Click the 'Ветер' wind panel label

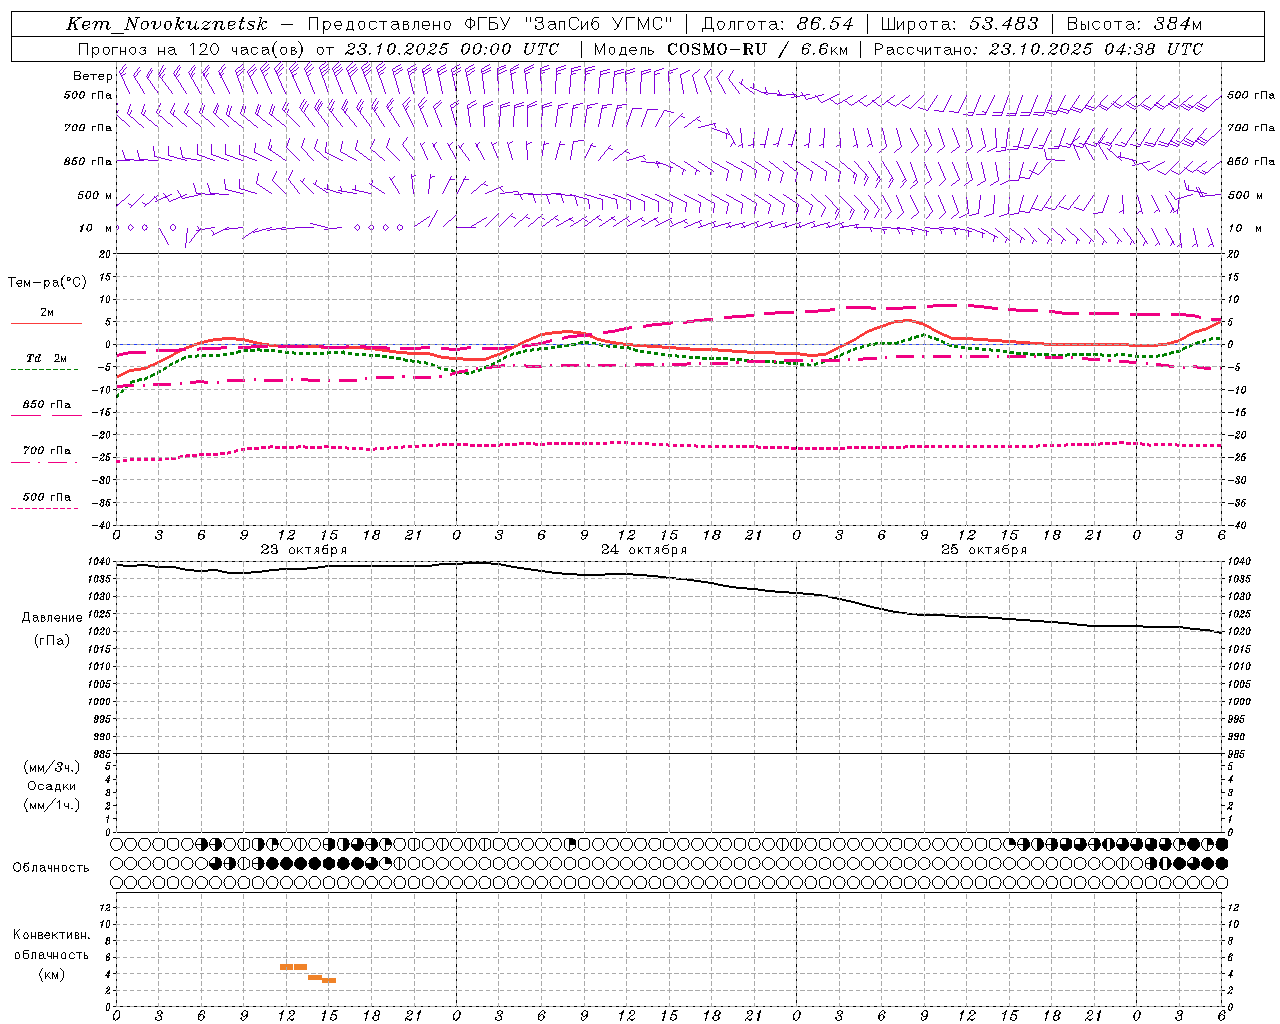[92, 76]
